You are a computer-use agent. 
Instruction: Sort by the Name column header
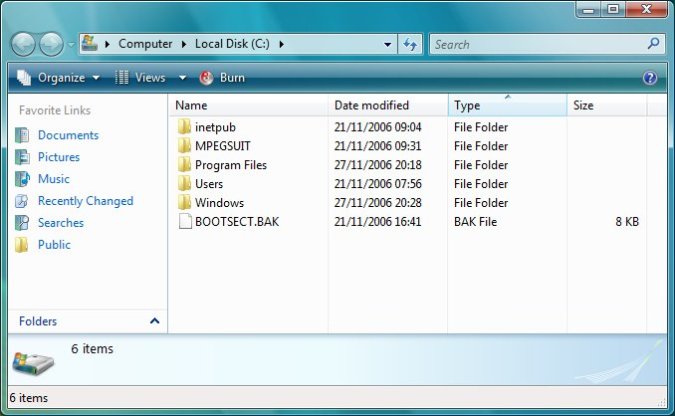[x=248, y=106]
